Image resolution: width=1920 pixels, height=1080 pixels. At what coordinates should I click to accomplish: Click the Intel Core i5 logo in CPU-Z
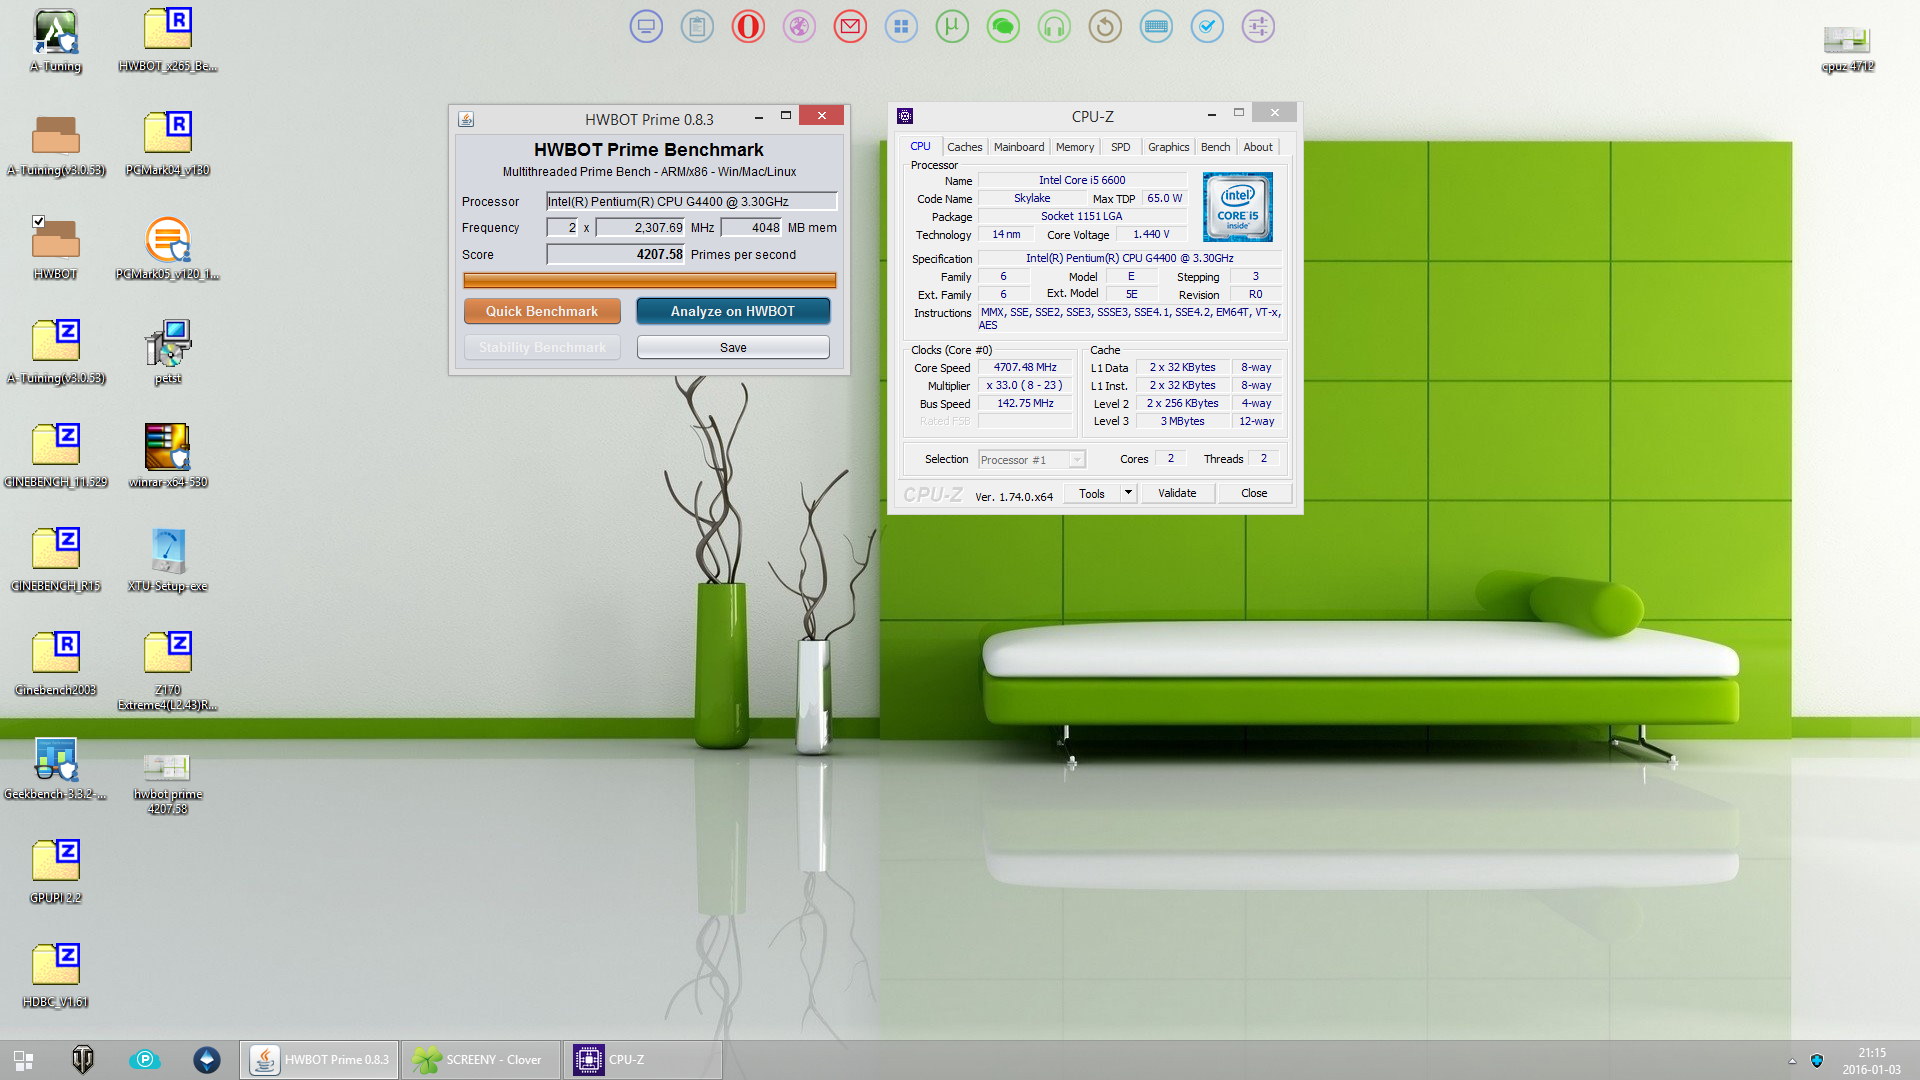click(1237, 207)
